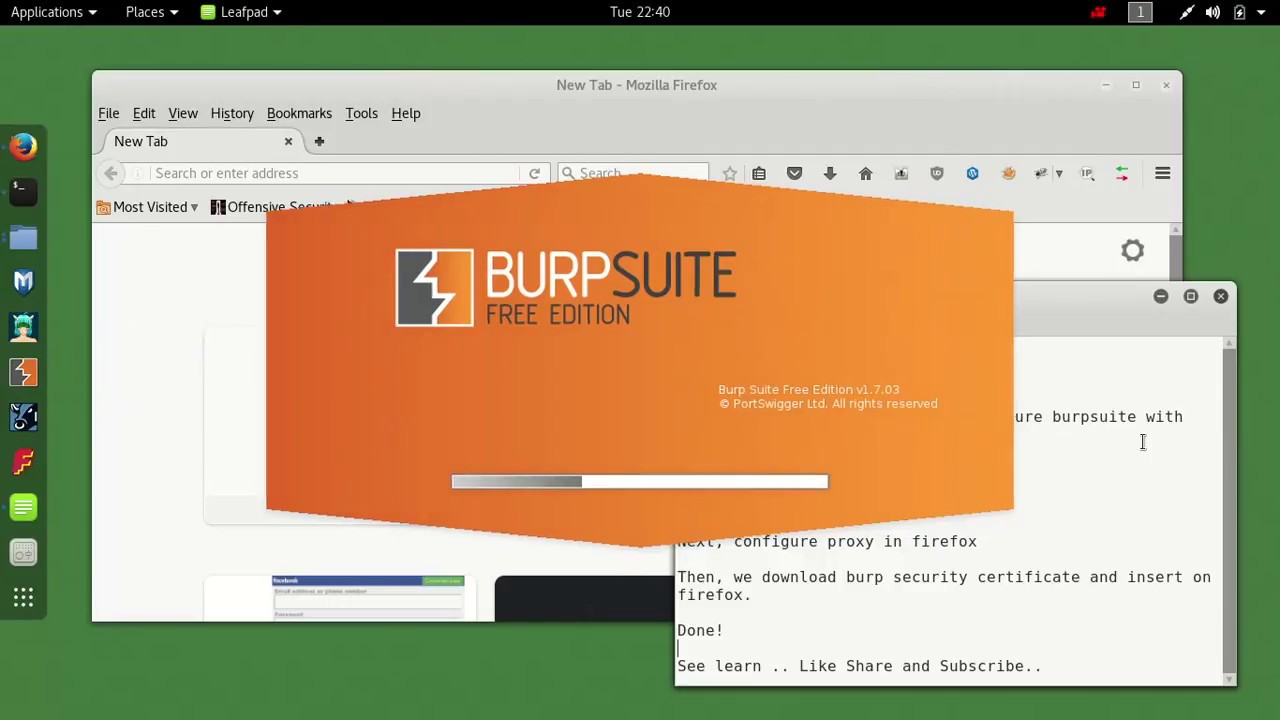Screen dimensions: 1280x720
Task: Open the Firefox hamburger menu
Action: tap(1162, 173)
